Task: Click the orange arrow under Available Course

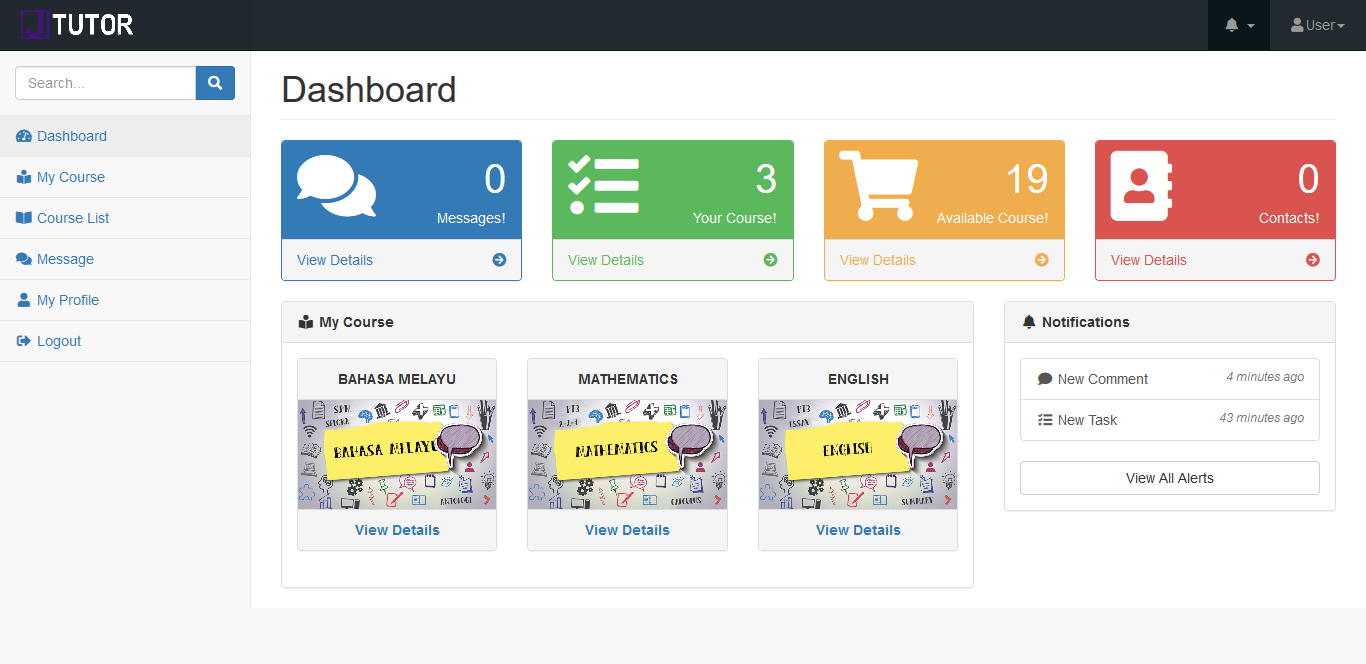Action: (1041, 260)
